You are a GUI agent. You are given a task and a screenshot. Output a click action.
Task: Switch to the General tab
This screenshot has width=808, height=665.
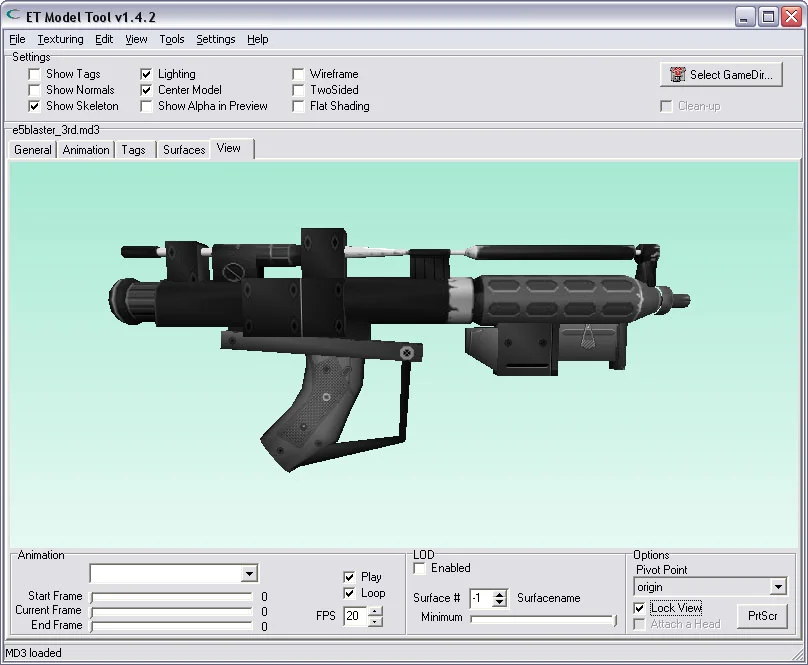tap(33, 150)
